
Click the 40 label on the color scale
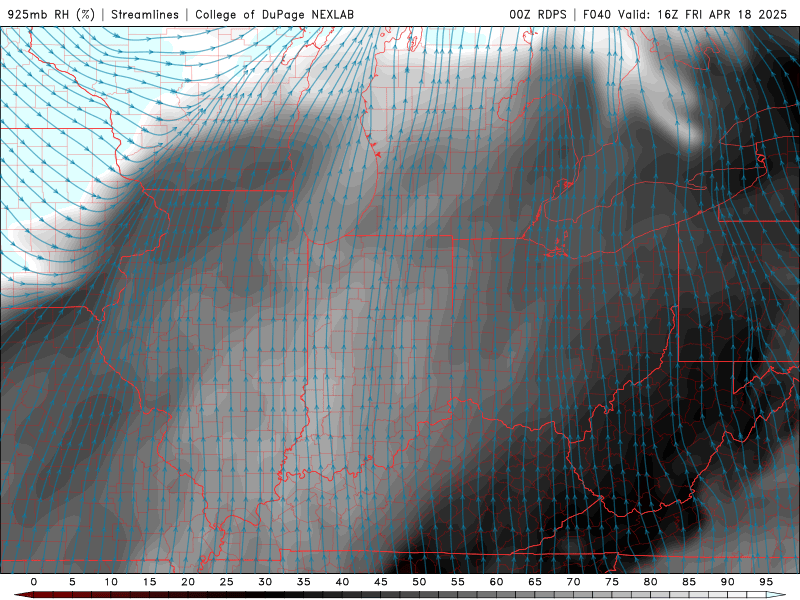(x=342, y=582)
